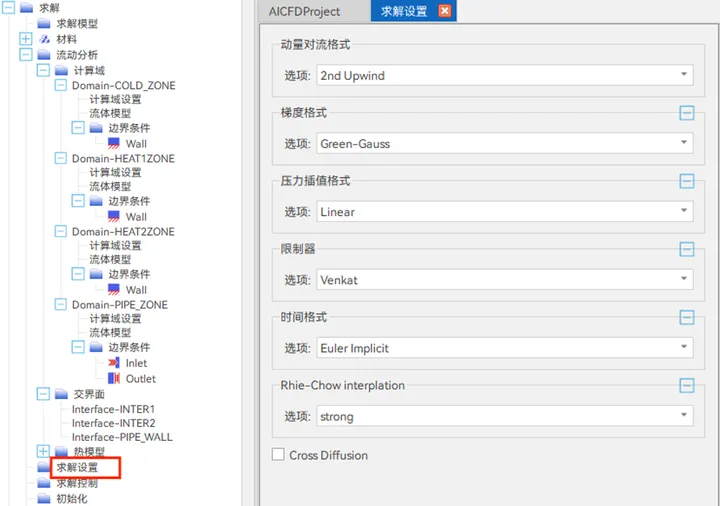Expand the 热模型 tree node
The image size is (720, 506).
click(x=43, y=451)
